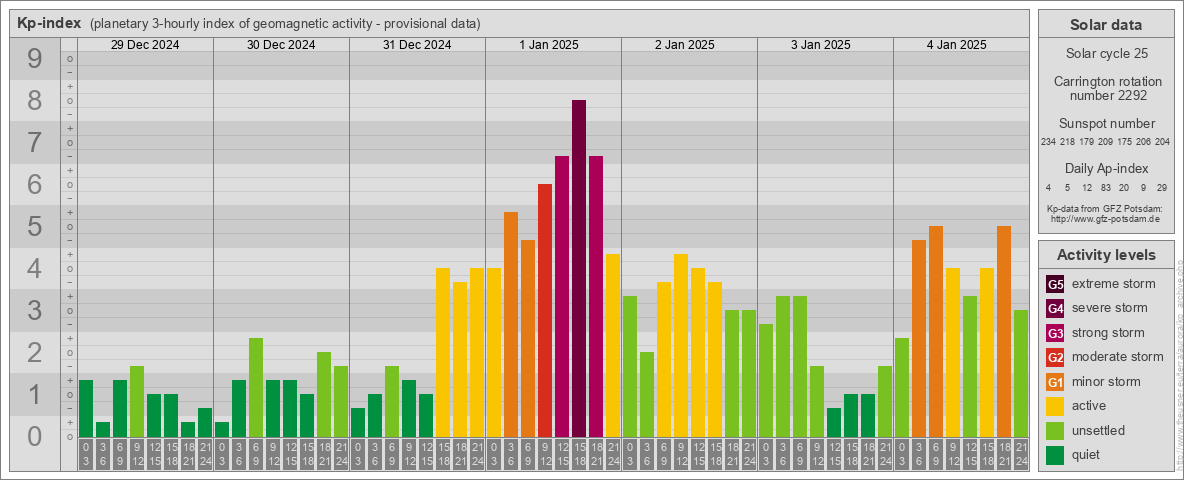Click the G3 strong storm legend swatch

coord(1055,333)
